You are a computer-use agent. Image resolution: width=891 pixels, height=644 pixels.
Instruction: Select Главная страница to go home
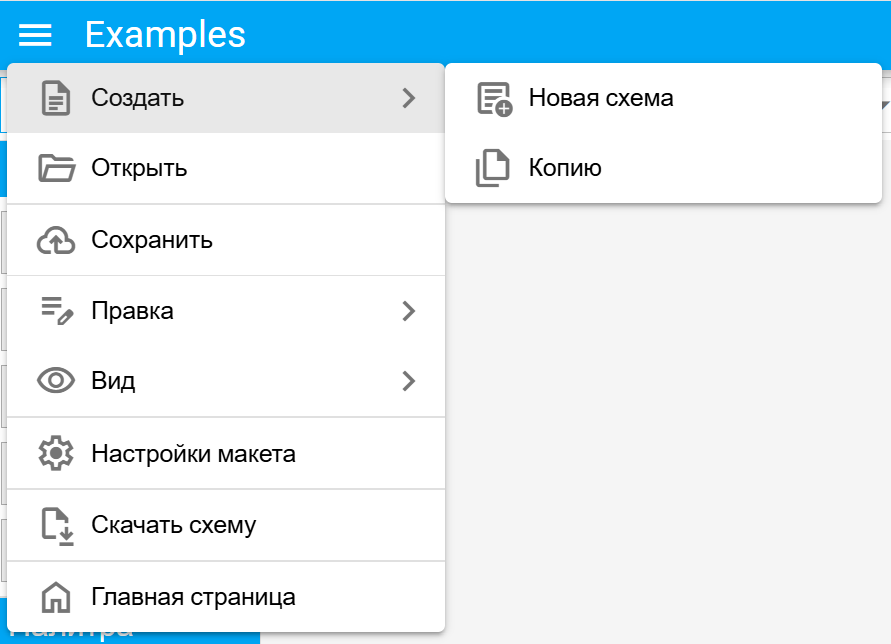pos(195,596)
